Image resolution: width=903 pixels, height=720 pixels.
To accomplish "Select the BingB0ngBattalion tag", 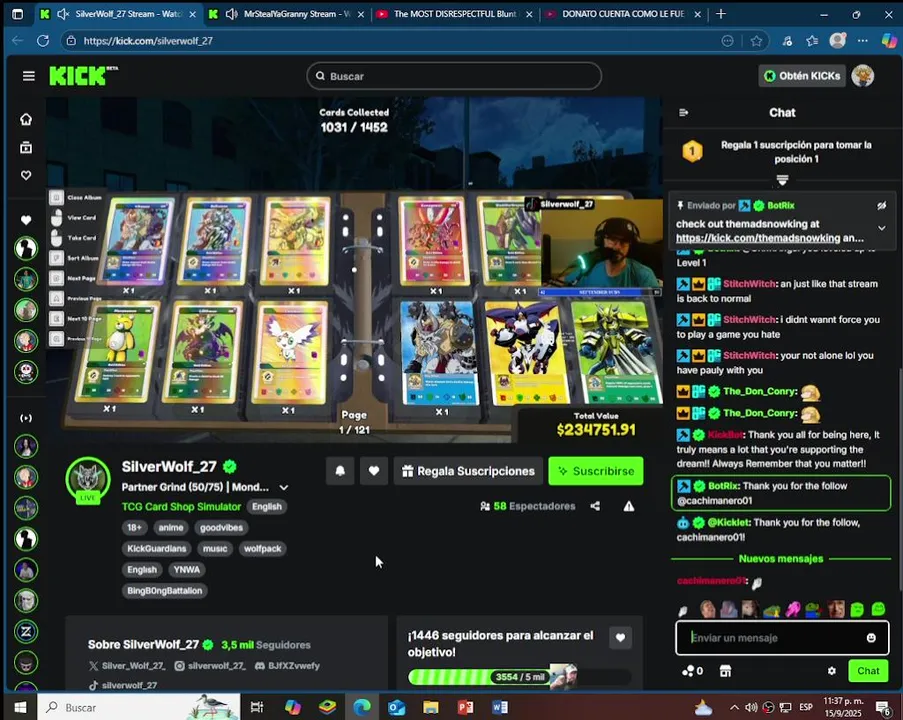I will [165, 590].
